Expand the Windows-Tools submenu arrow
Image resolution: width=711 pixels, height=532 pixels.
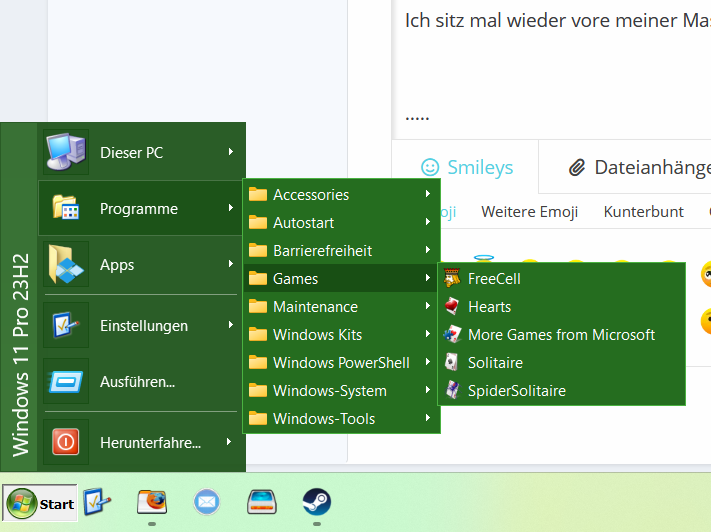point(428,418)
